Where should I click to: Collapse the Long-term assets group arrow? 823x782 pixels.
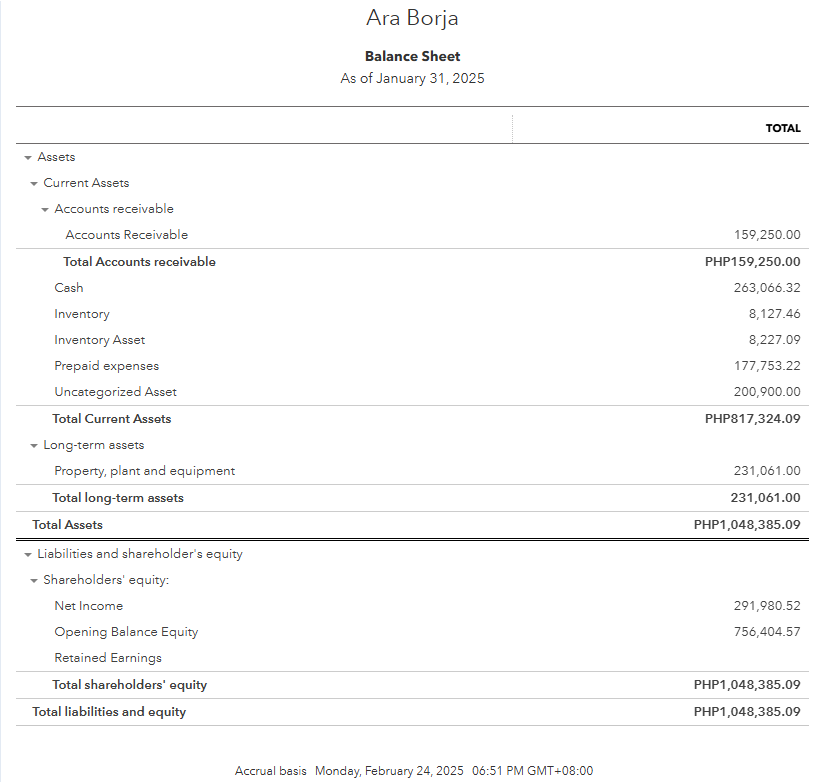click(x=34, y=445)
